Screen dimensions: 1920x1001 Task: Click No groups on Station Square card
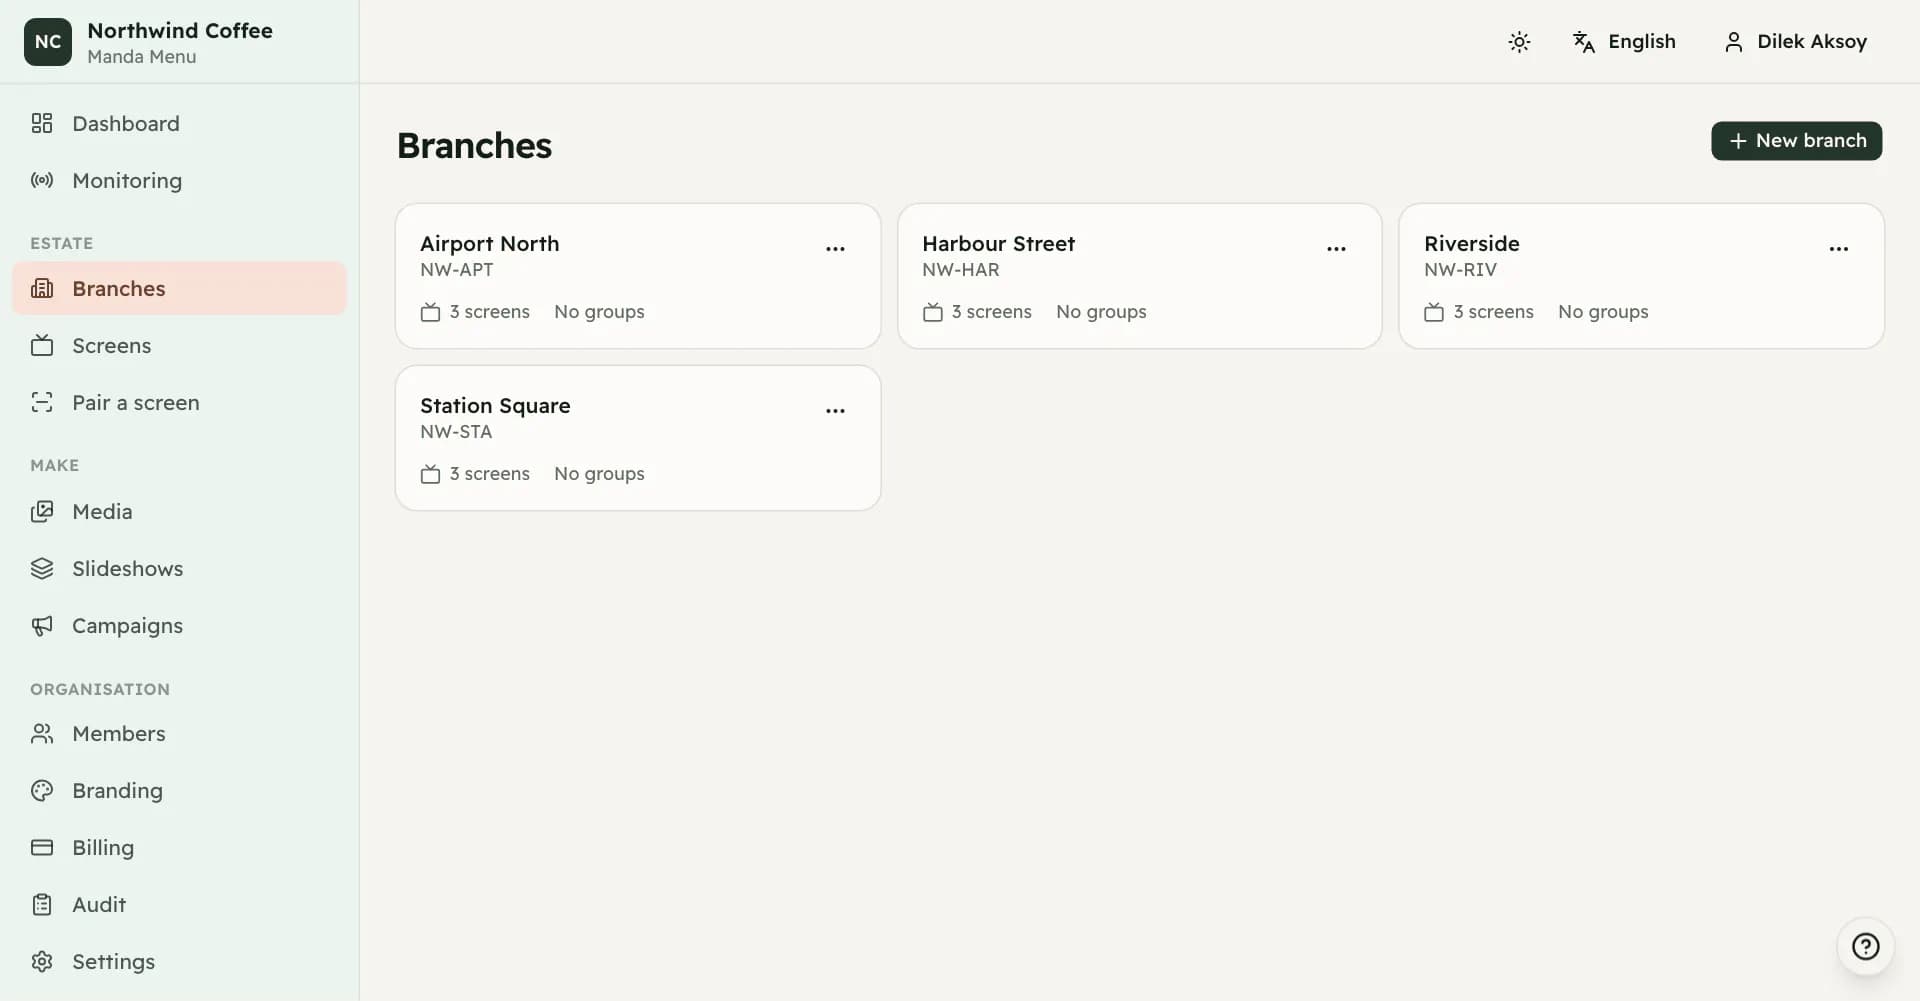[599, 474]
